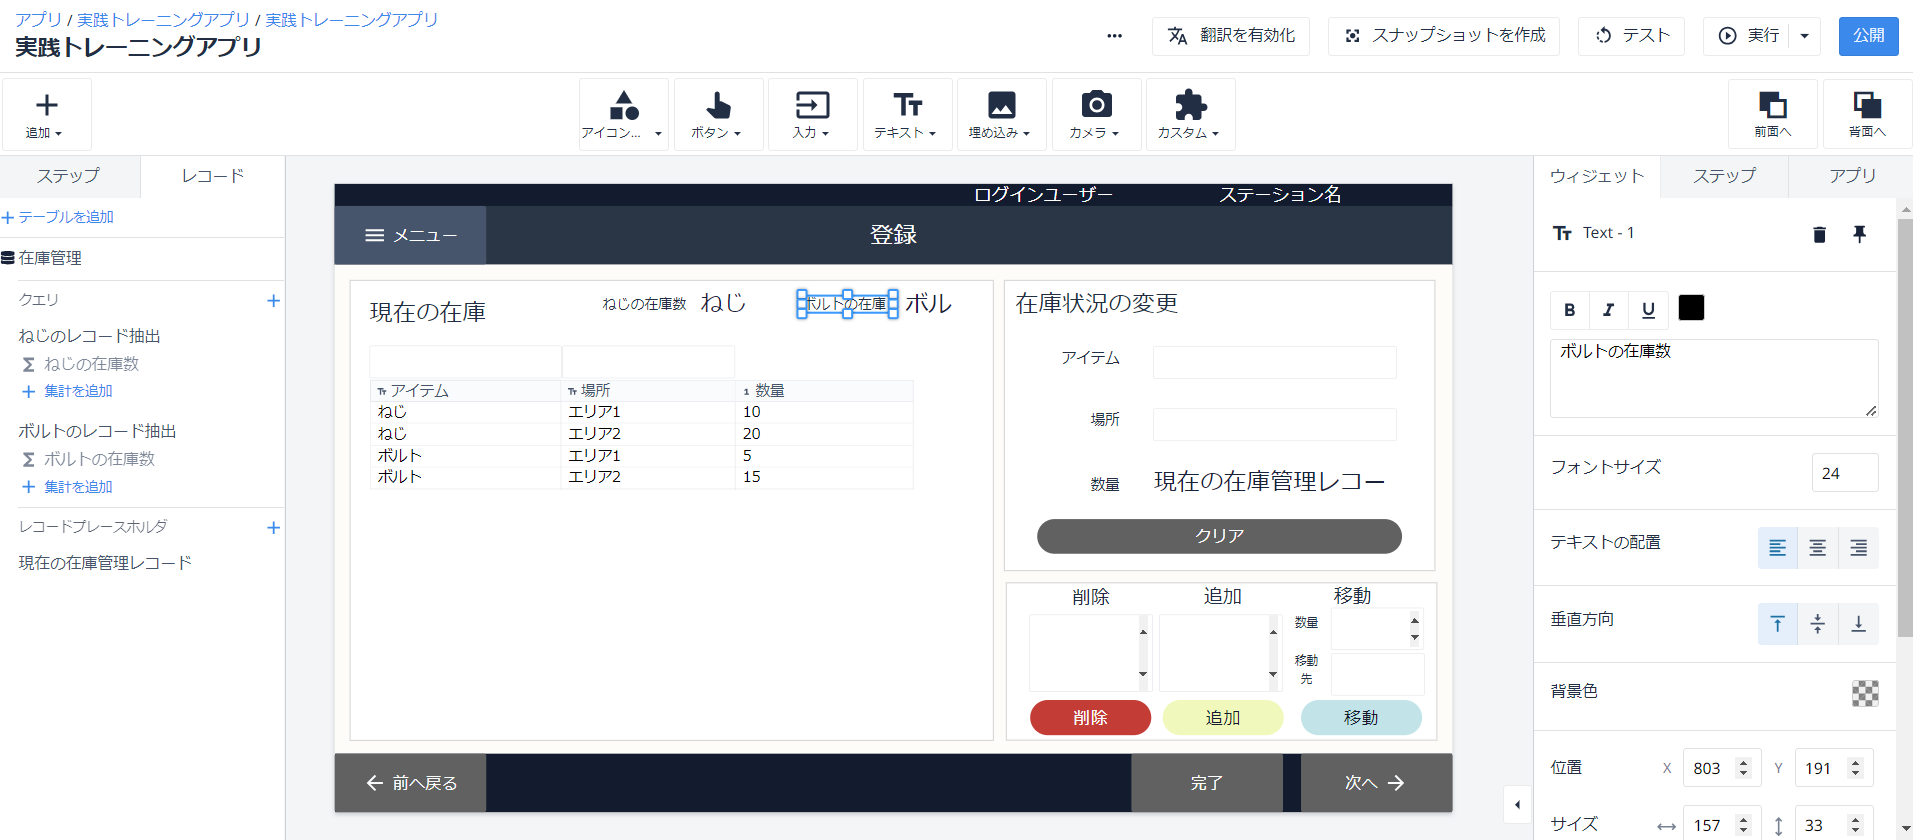The image size is (1913, 840).
Task: Click the red 削除 button
Action: coord(1090,718)
